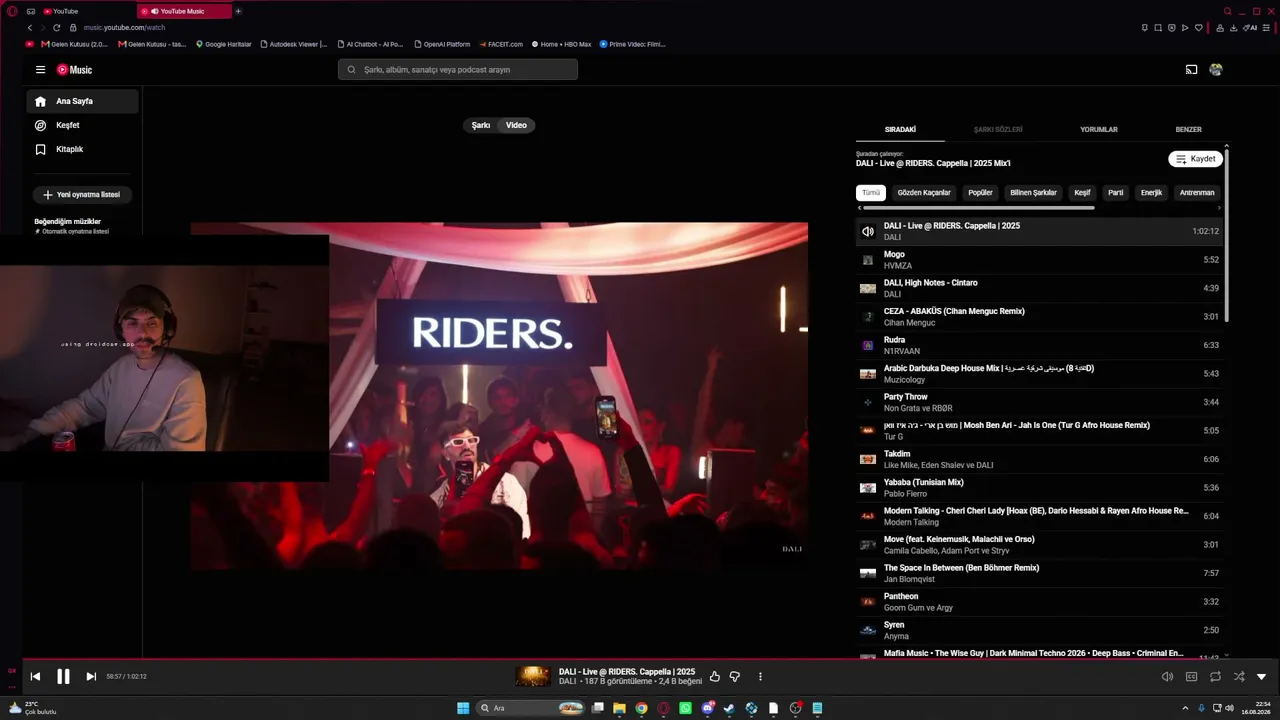Viewport: 1280px width, 720px height.
Task: Open the Windows Start menu
Action: click(x=463, y=708)
